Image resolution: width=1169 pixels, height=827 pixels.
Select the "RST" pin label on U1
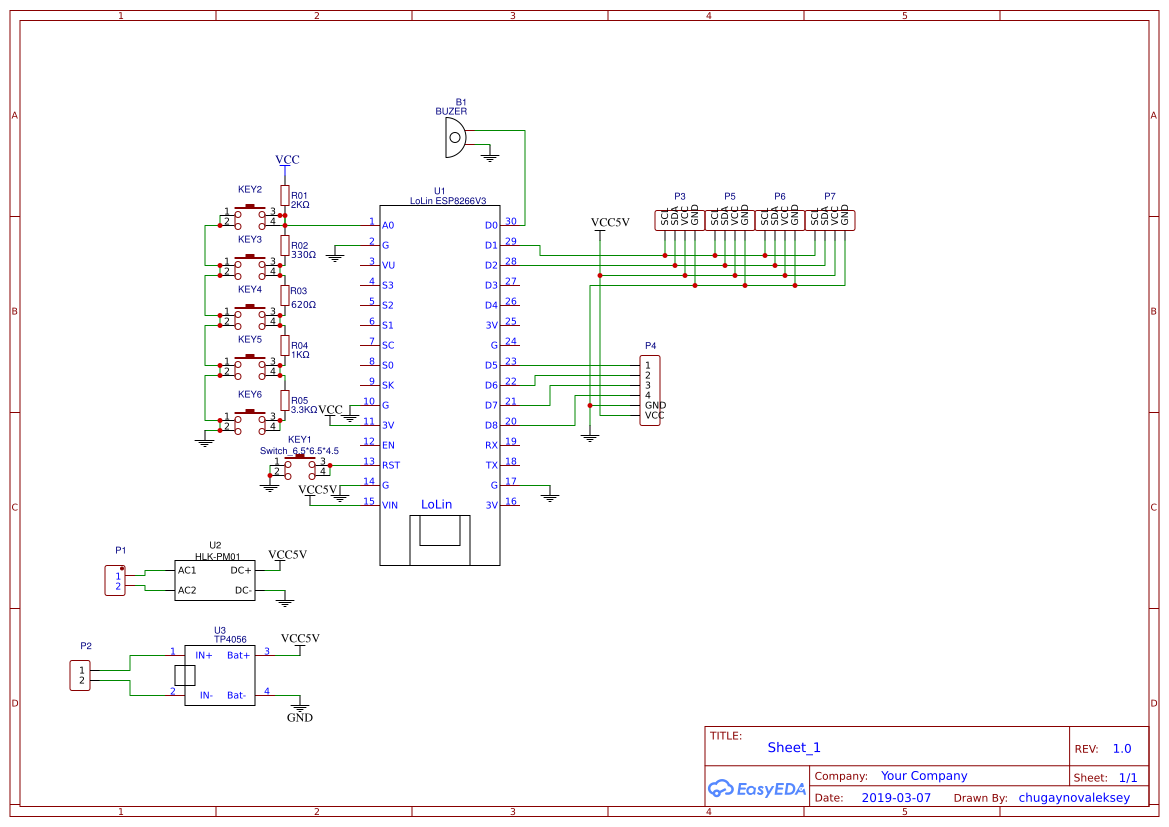pos(391,465)
